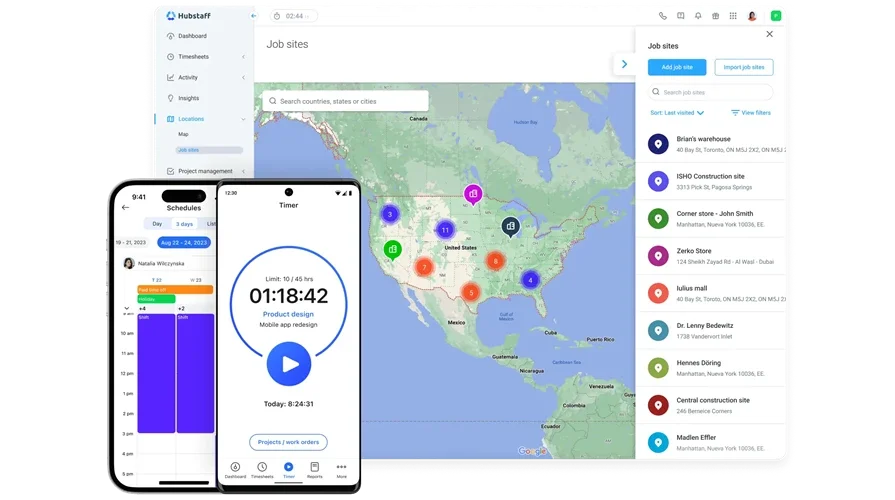Viewport: 895px width, 500px height.
Task: Switch schedule view to Day
Action: point(157,224)
